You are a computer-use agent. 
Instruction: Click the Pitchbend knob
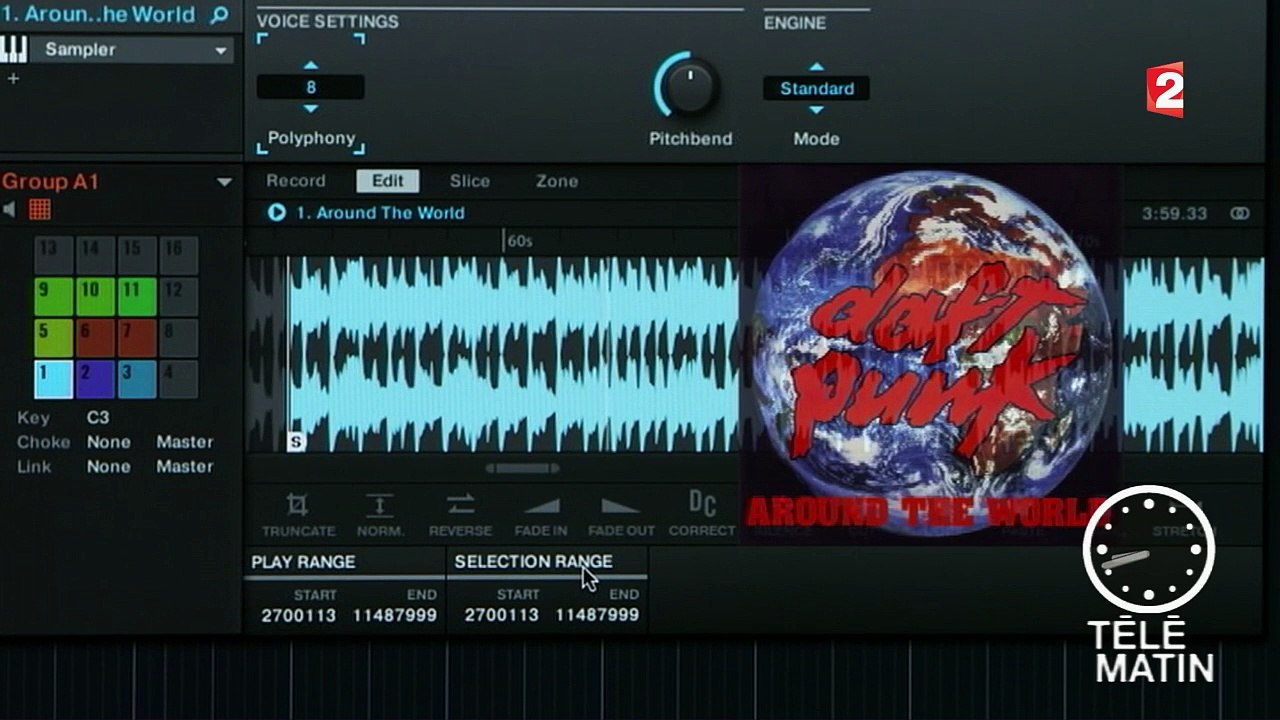(689, 87)
